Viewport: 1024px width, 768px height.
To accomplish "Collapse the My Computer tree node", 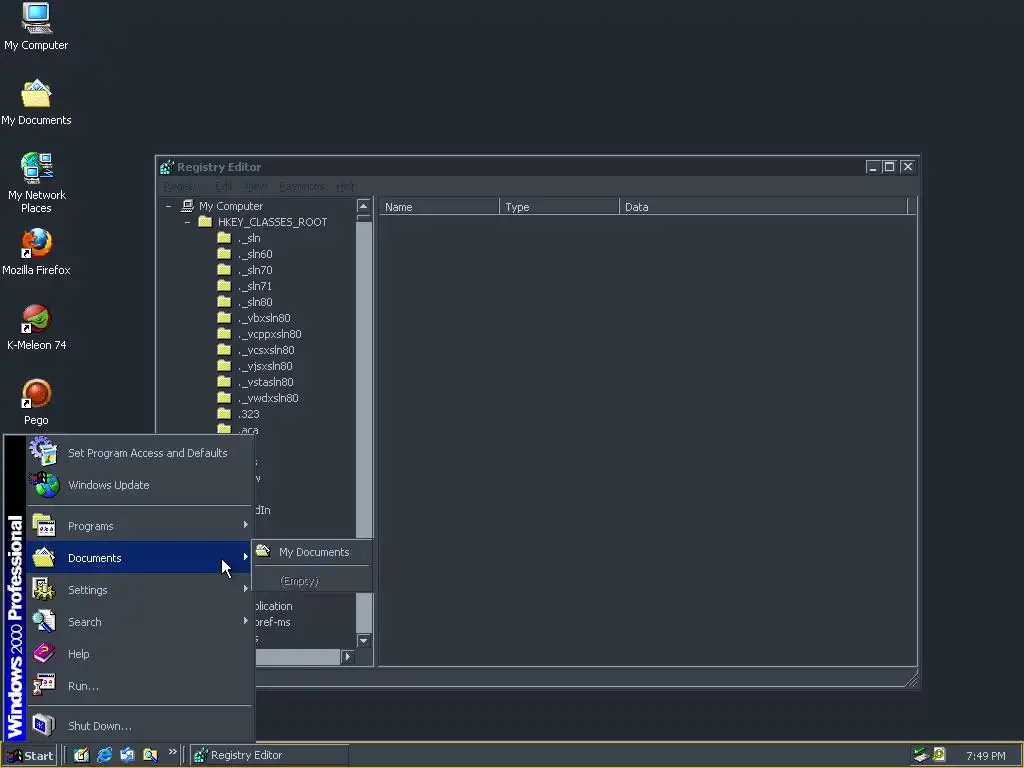I will point(168,206).
